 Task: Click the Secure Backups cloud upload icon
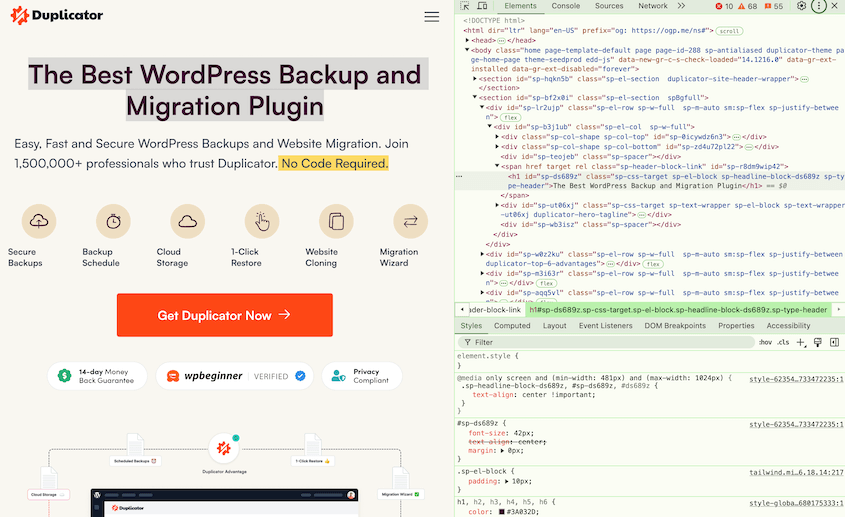[x=39, y=221]
